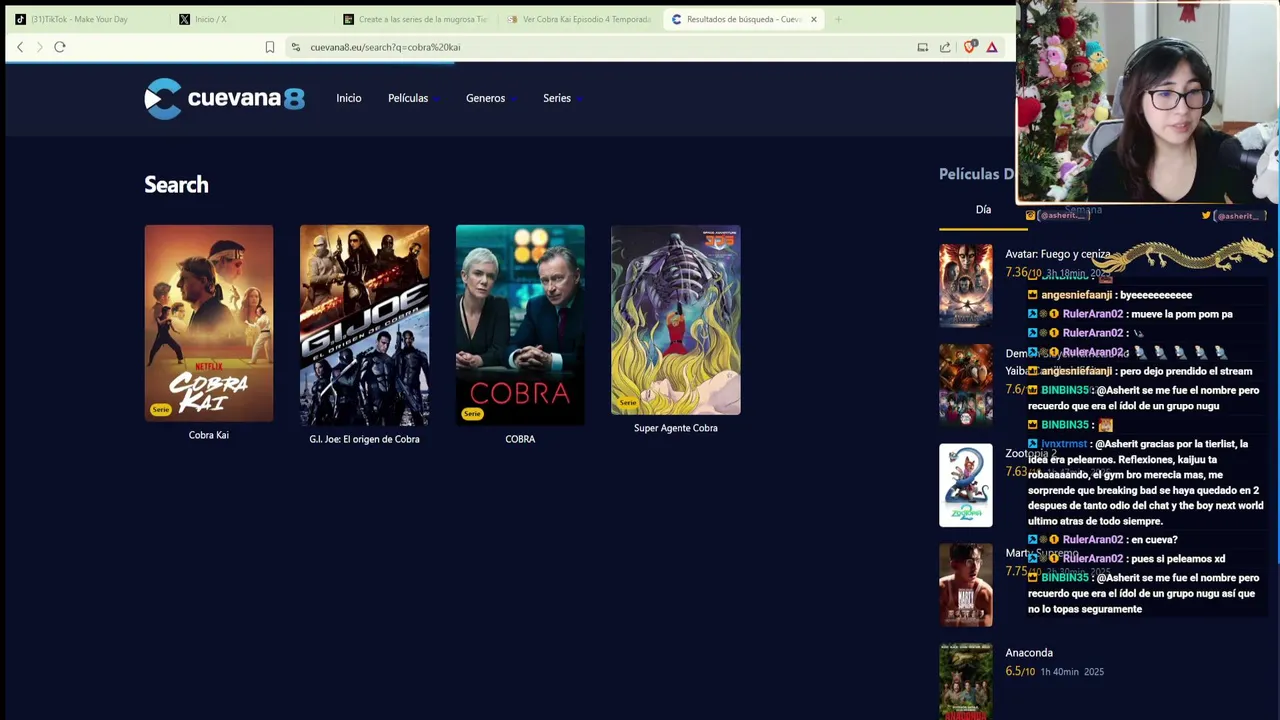This screenshot has width=1280, height=720.
Task: Open the Cobra Kai Netflix poster
Action: (209, 323)
